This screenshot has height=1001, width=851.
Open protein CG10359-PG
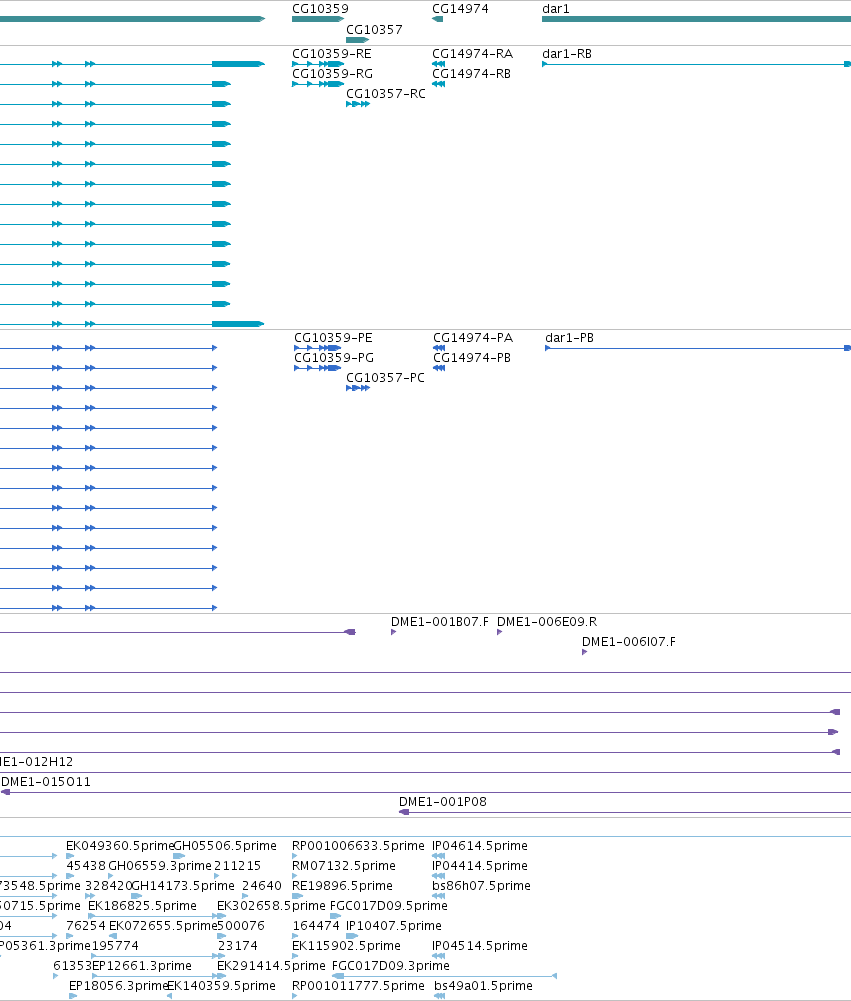(334, 358)
